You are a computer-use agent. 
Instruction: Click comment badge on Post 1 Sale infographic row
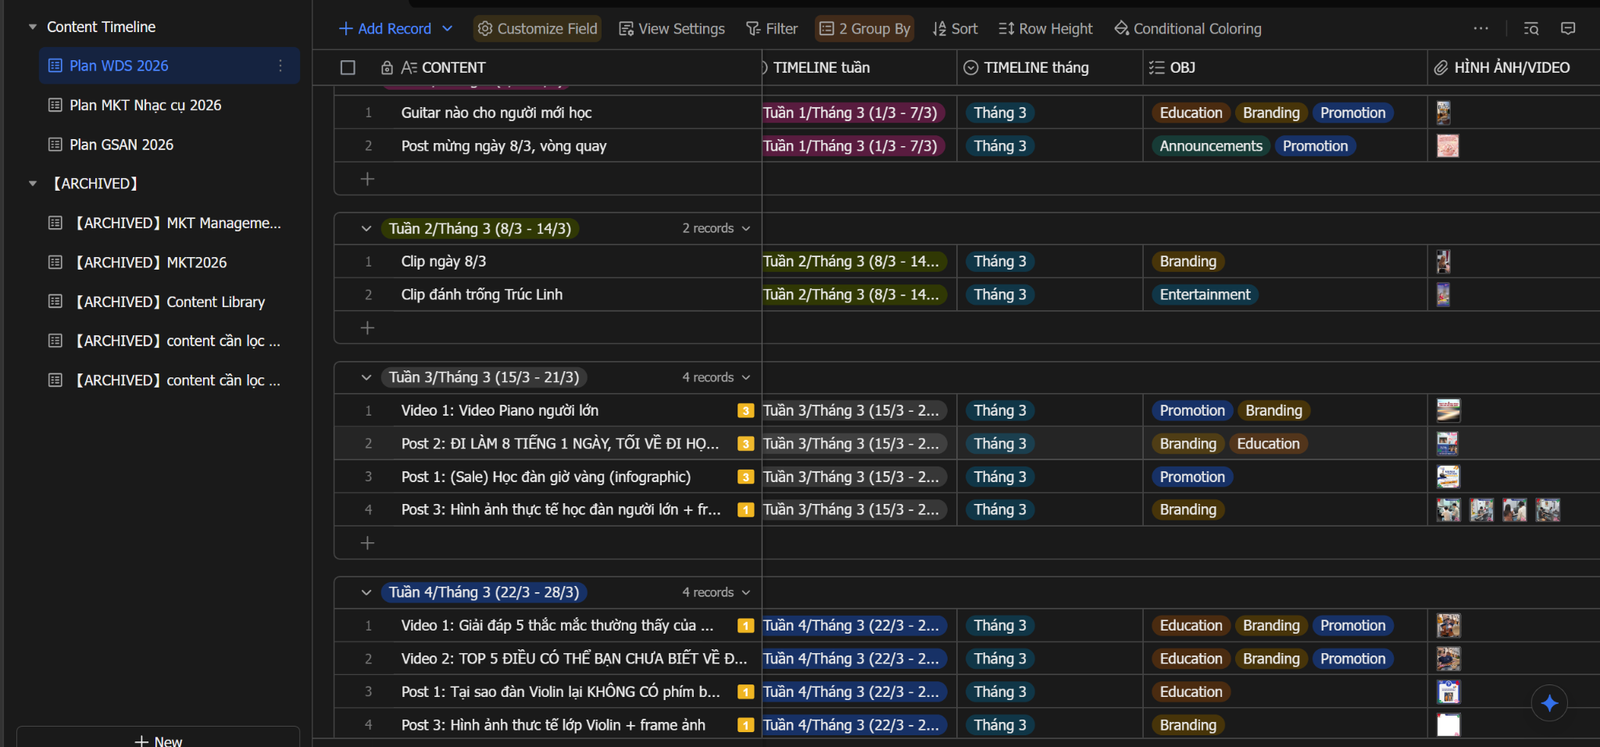pos(745,477)
